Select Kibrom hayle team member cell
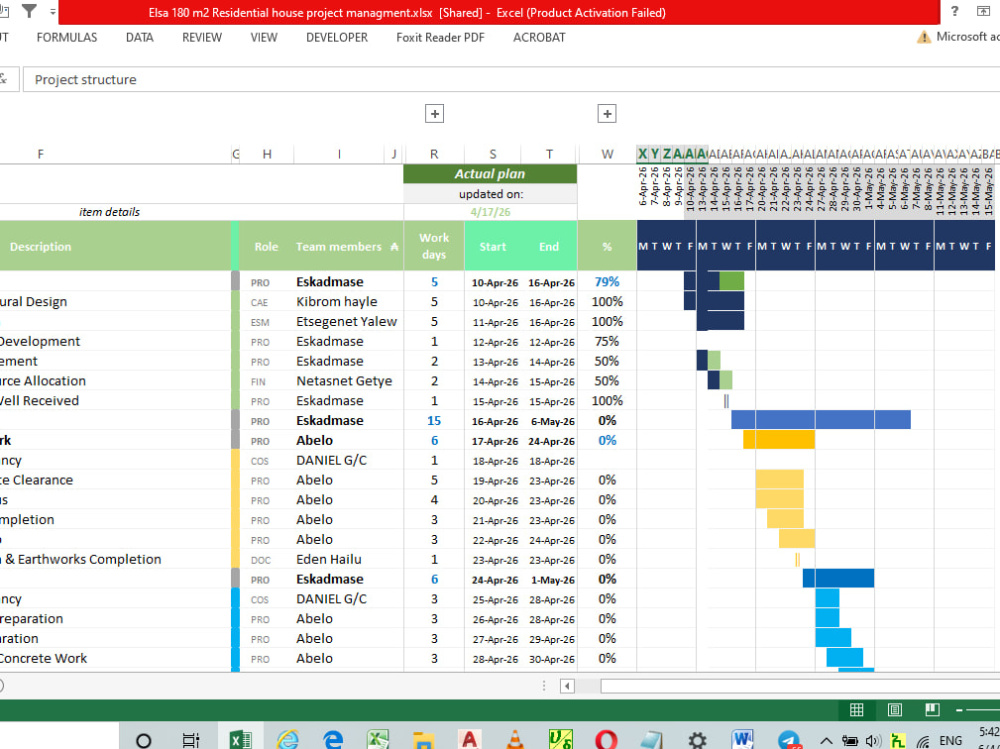This screenshot has height=749, width=1000. (348, 302)
